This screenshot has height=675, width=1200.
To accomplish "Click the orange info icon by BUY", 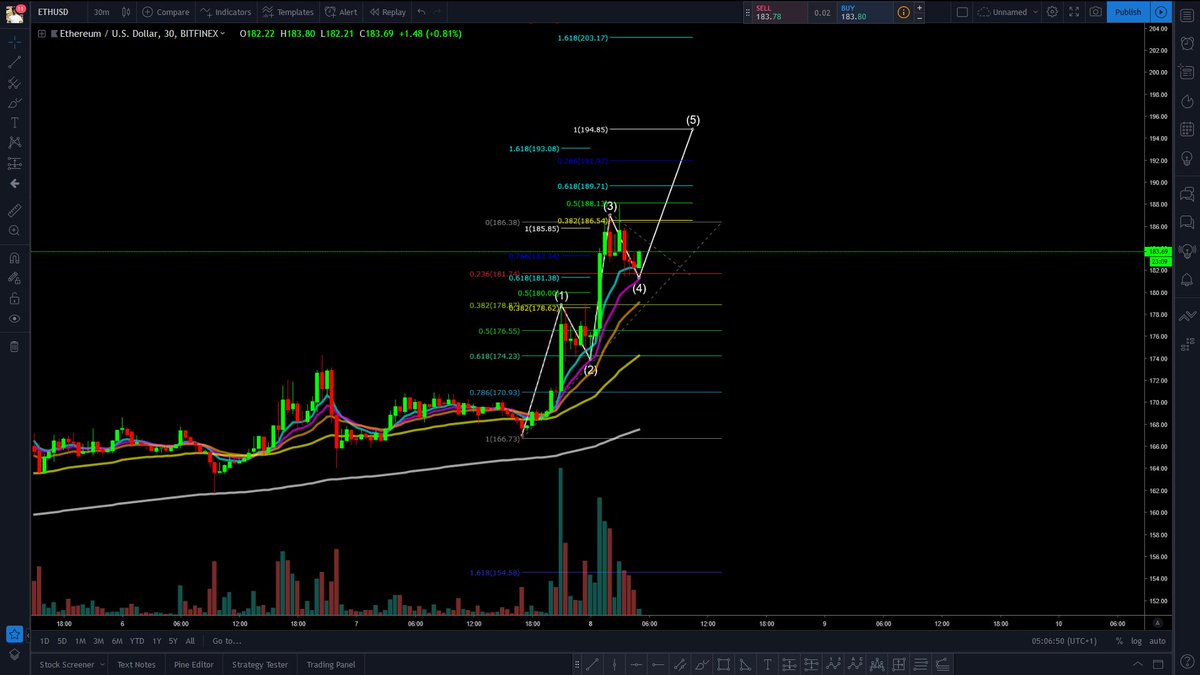I will pyautogui.click(x=904, y=12).
